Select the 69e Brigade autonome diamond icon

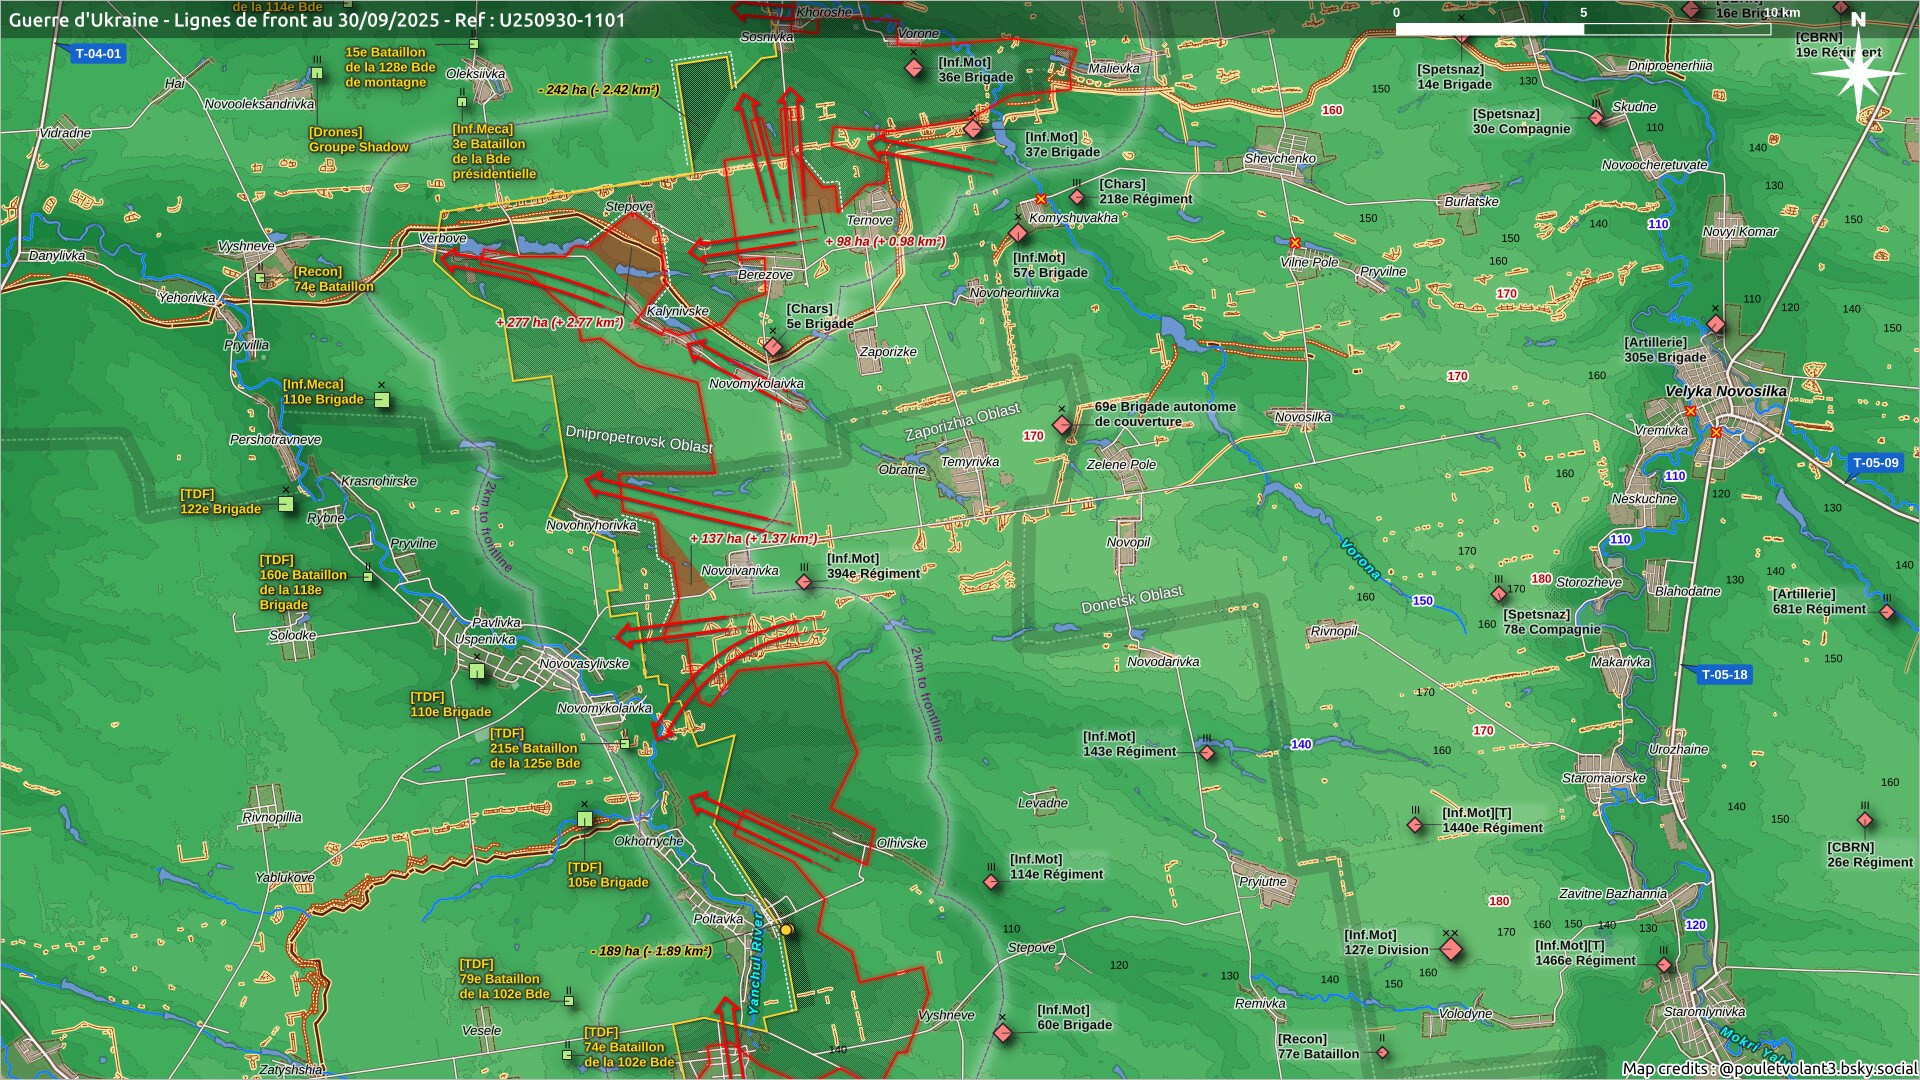pos(1062,425)
